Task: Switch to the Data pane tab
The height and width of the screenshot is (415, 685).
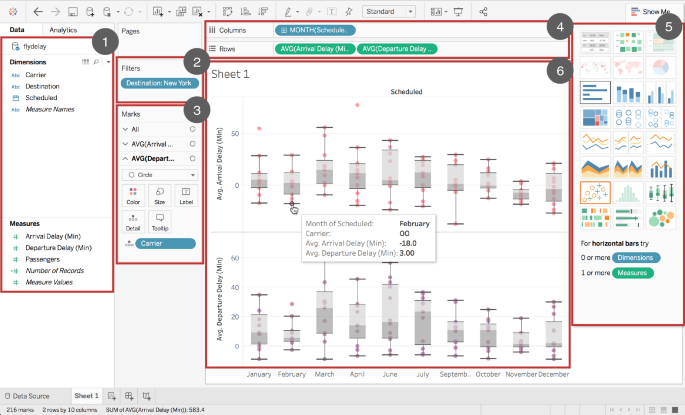Action: (17, 30)
